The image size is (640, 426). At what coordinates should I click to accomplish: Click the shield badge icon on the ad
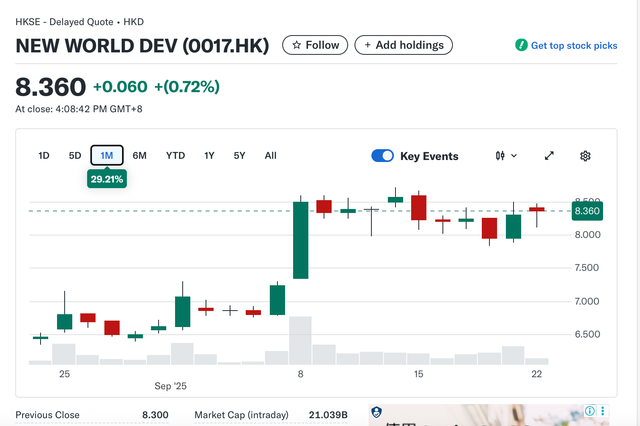(x=377, y=412)
